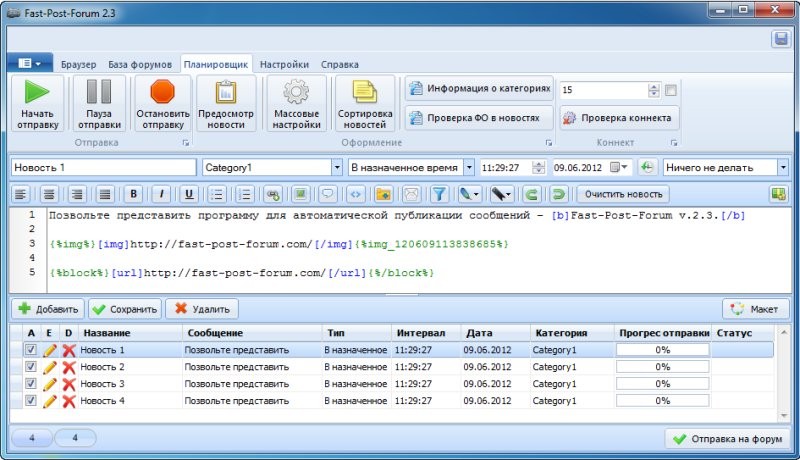Open the В назначенное время dropdown

click(468, 168)
